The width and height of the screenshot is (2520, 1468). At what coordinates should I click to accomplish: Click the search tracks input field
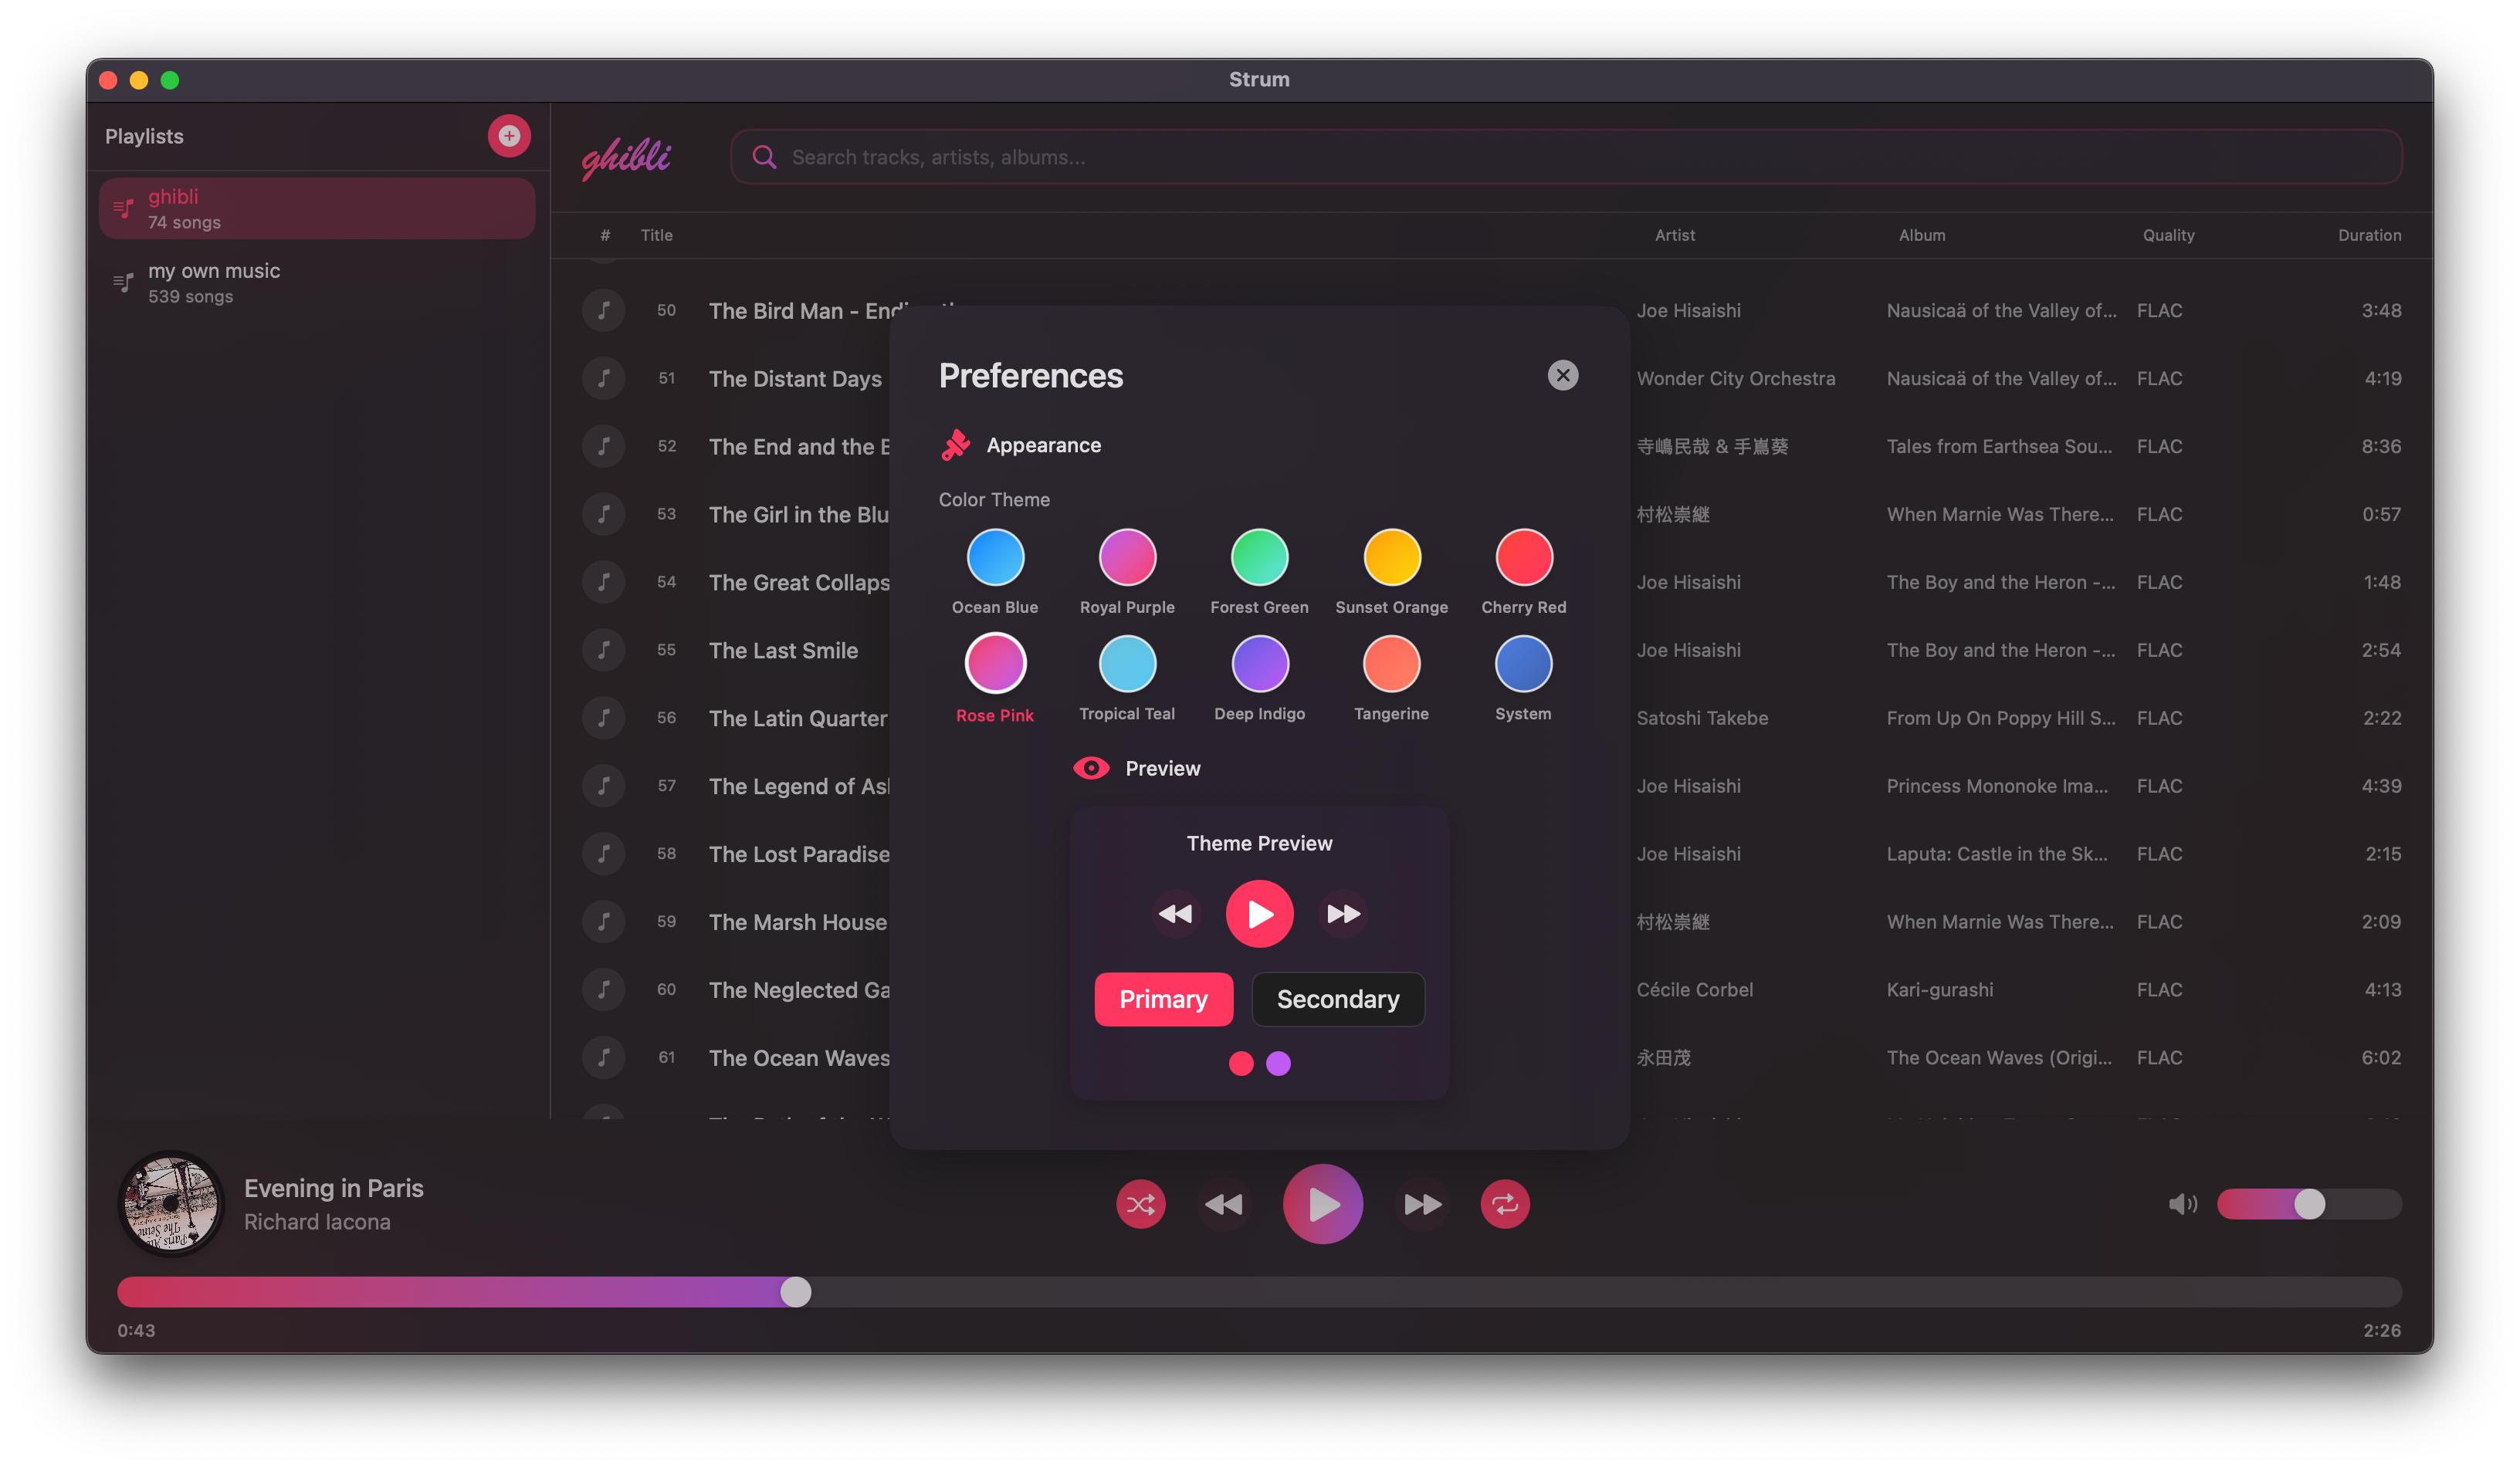click(x=1566, y=157)
